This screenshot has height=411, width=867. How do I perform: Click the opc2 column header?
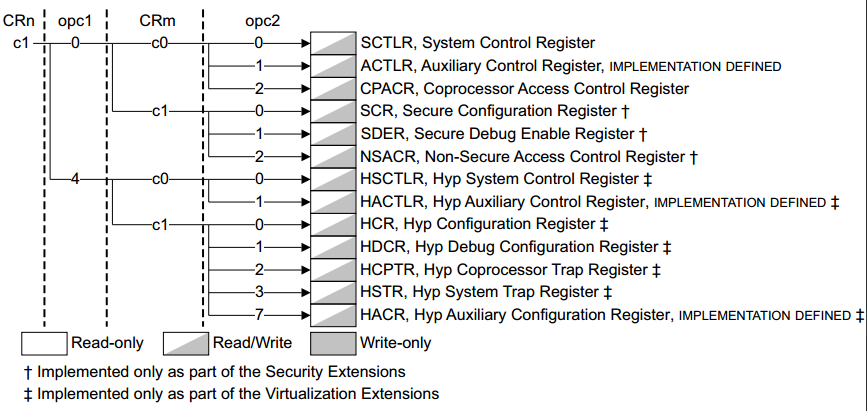(263, 21)
